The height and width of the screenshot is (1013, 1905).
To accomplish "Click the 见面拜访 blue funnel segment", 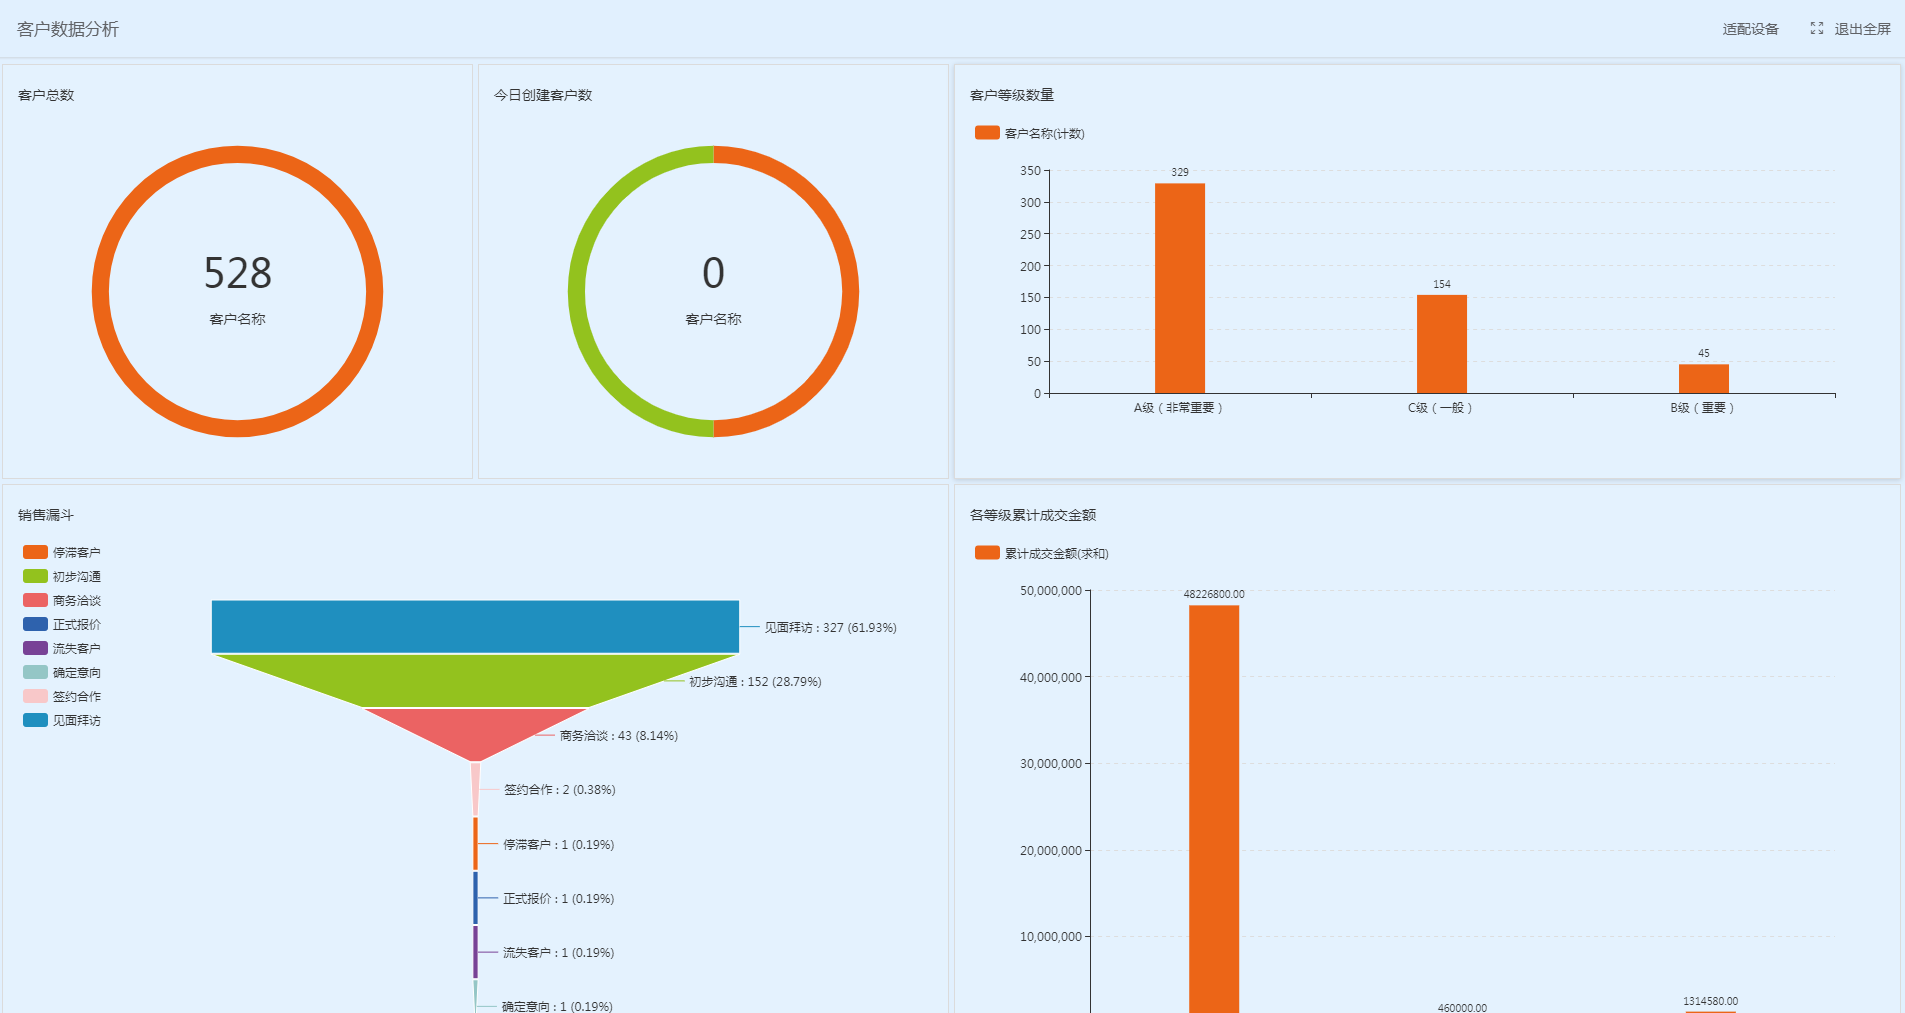I will coord(475,627).
